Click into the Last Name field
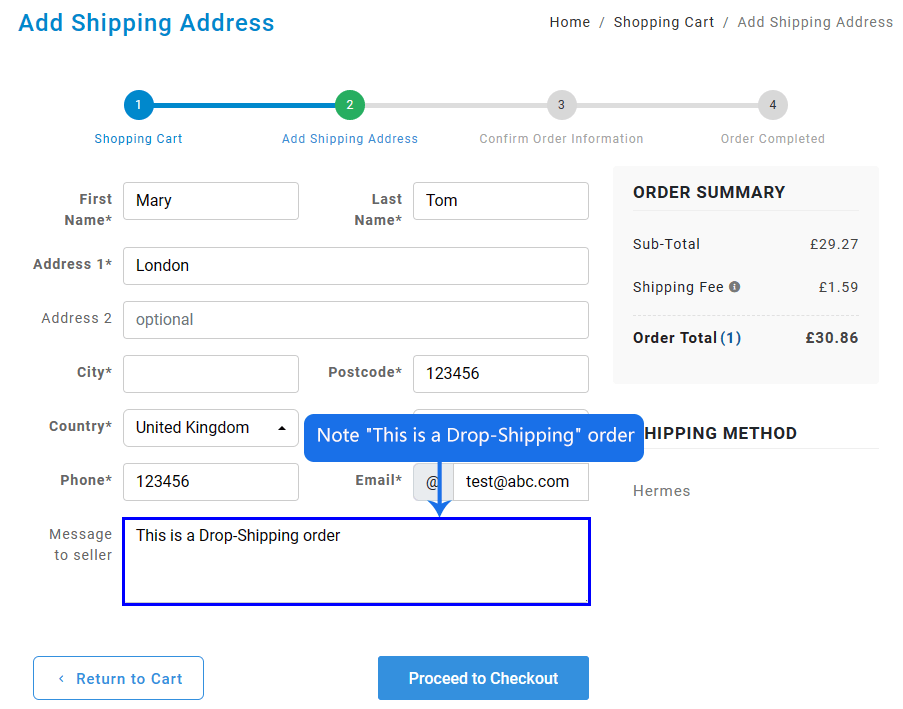The width and height of the screenshot is (903, 709). [x=500, y=201]
